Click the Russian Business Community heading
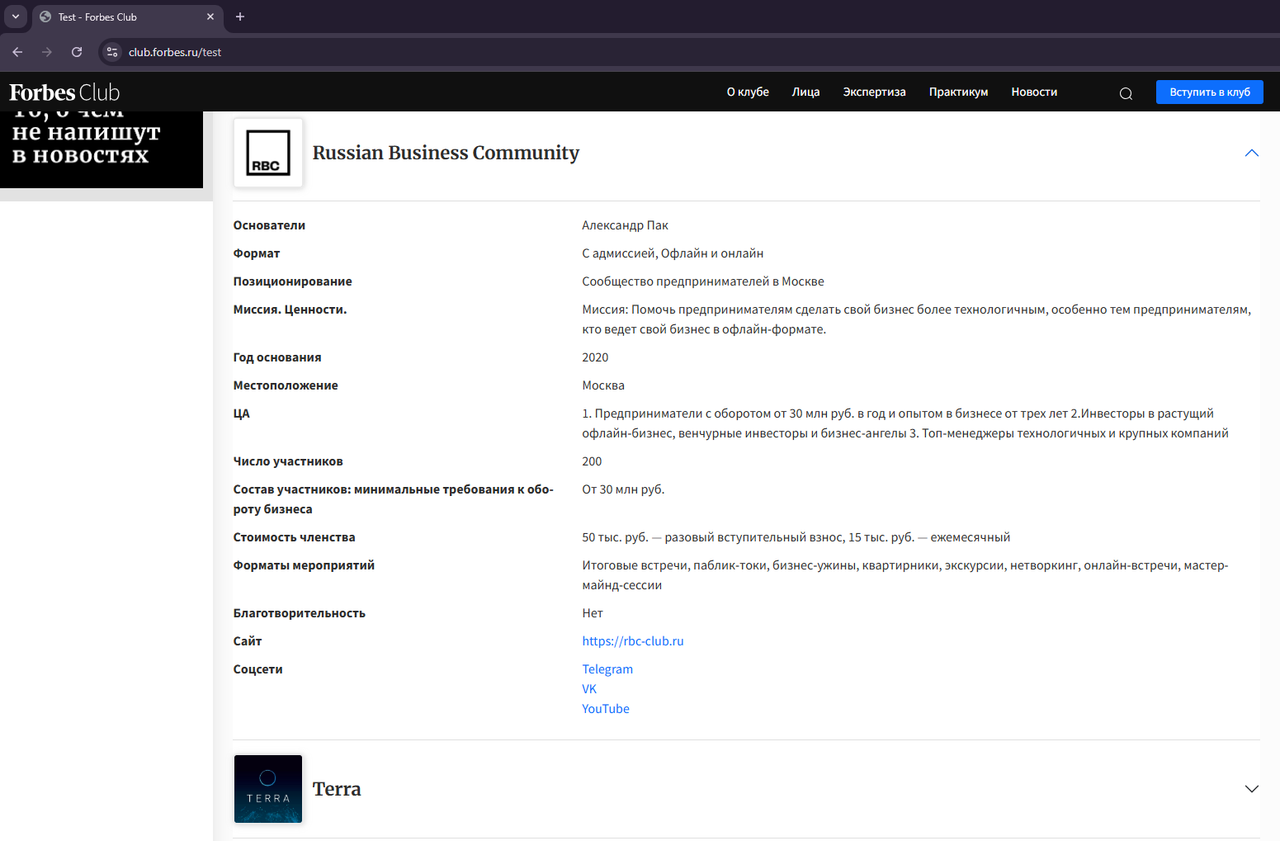Viewport: 1280px width, 841px height. 446,153
